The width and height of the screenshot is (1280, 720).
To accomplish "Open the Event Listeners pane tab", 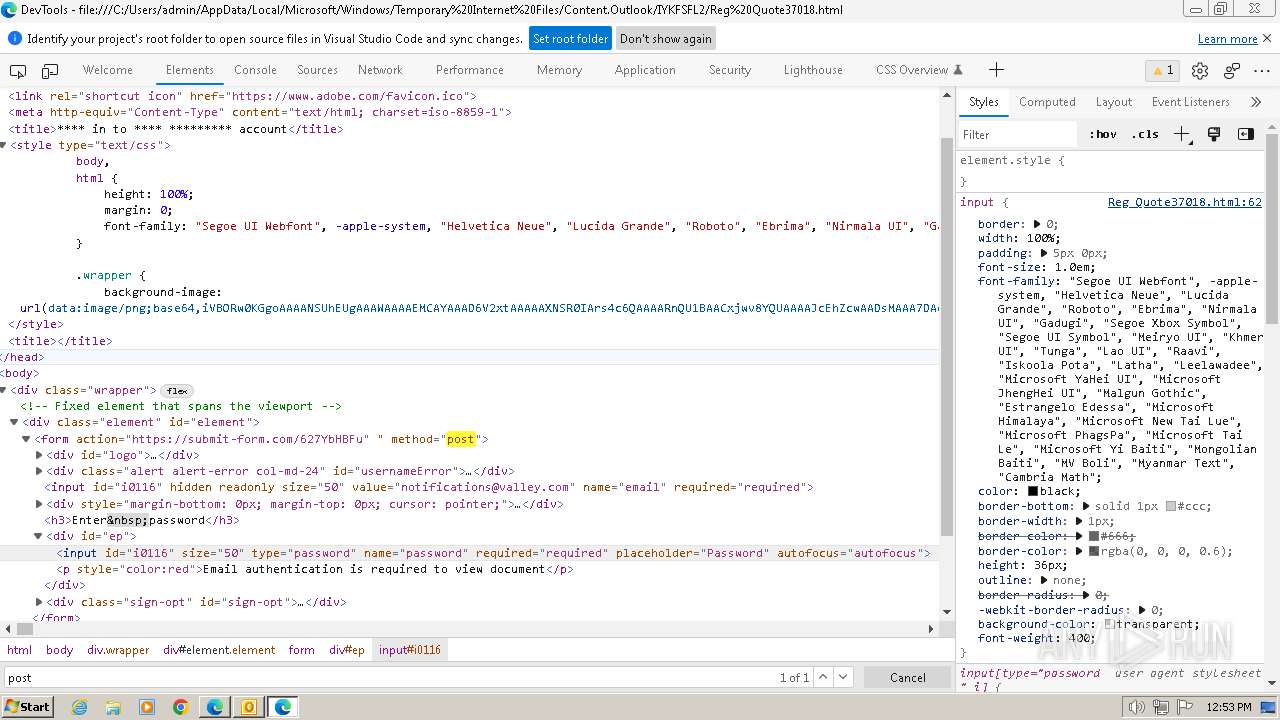I will point(1190,102).
